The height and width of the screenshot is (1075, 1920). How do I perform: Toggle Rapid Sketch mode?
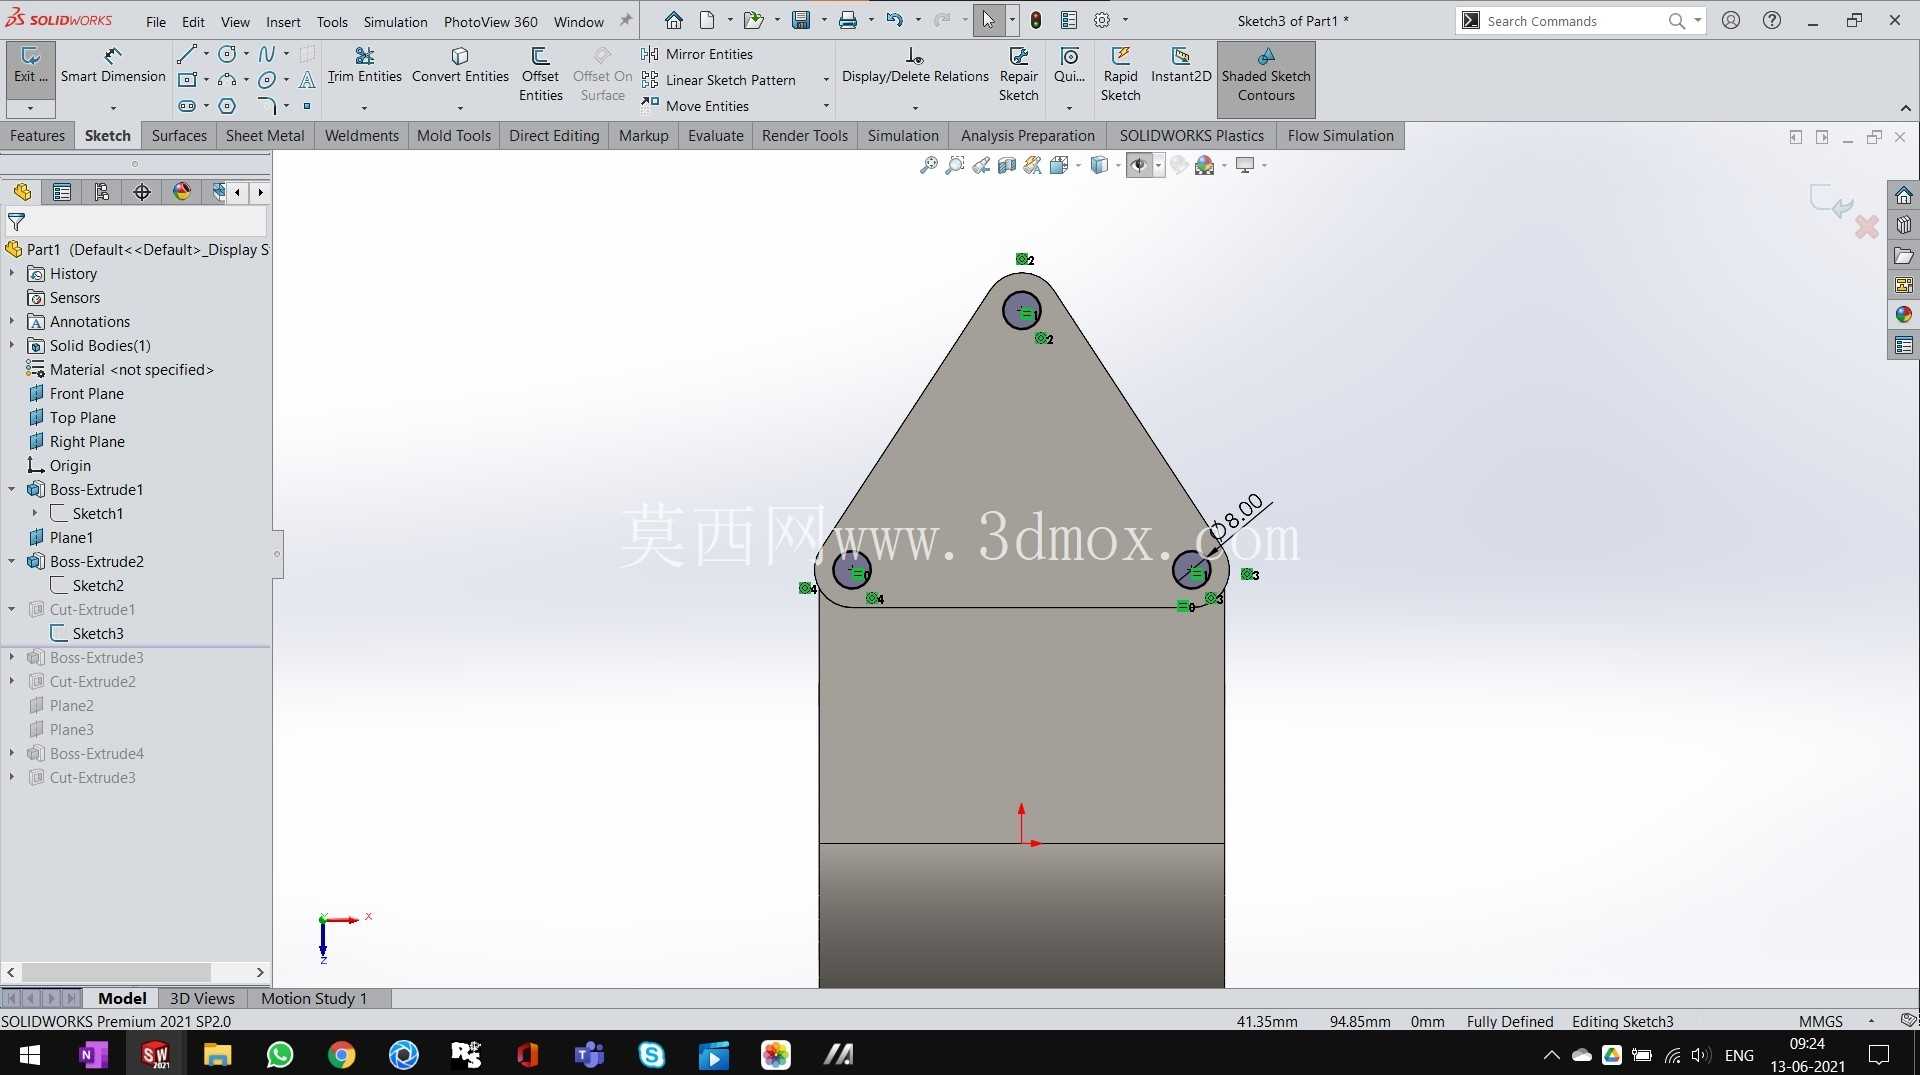click(1120, 74)
